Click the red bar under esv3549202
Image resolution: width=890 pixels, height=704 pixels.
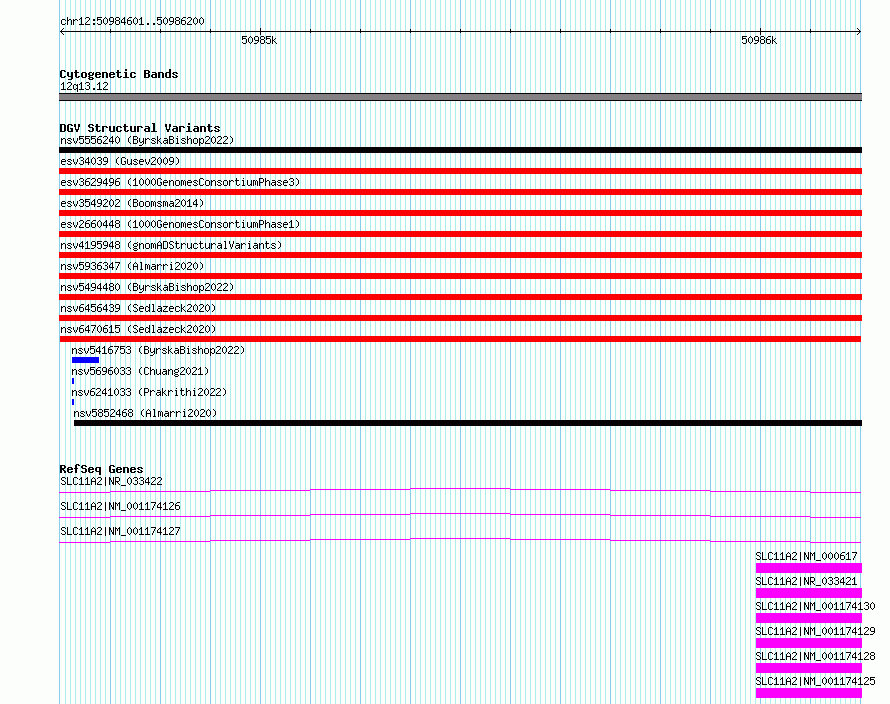click(460, 213)
